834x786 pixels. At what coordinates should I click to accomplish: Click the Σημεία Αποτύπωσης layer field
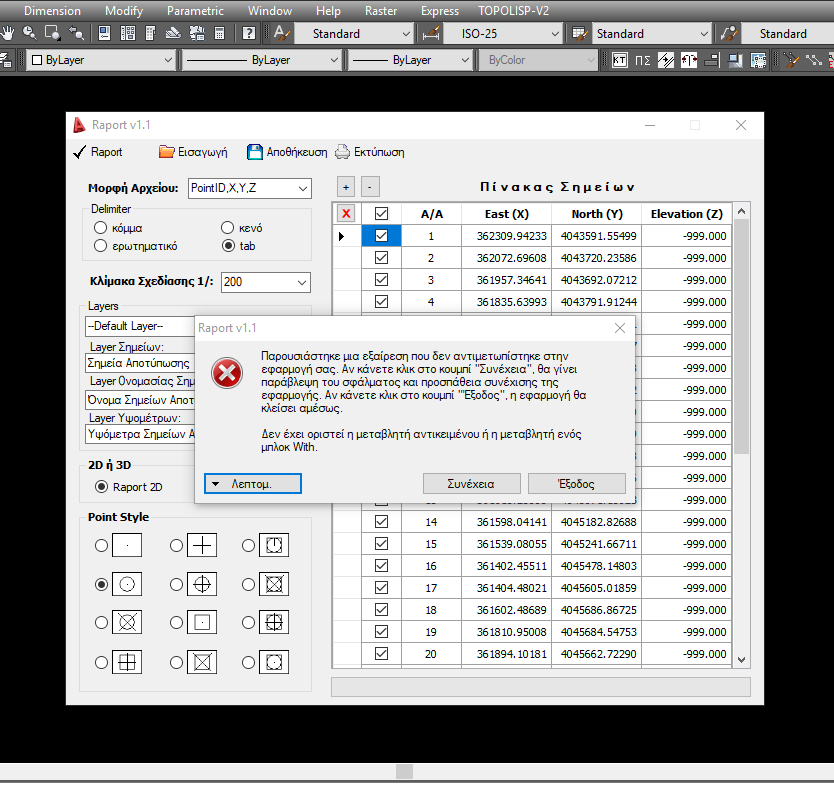(x=140, y=363)
